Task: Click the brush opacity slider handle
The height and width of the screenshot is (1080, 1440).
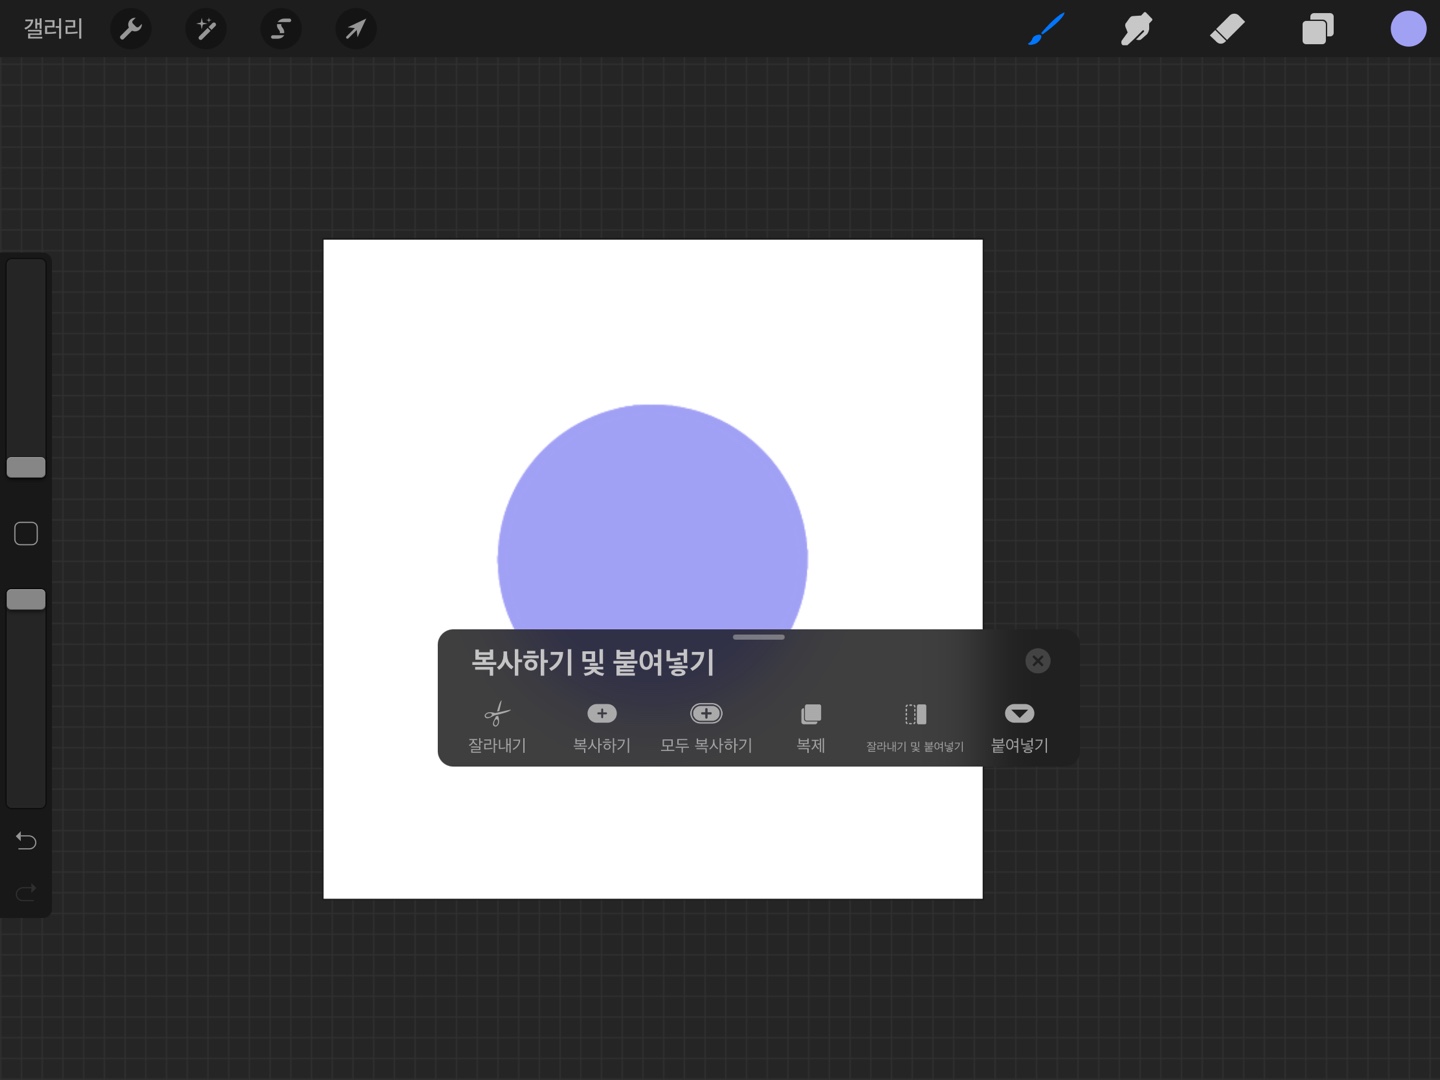Action: coord(26,599)
